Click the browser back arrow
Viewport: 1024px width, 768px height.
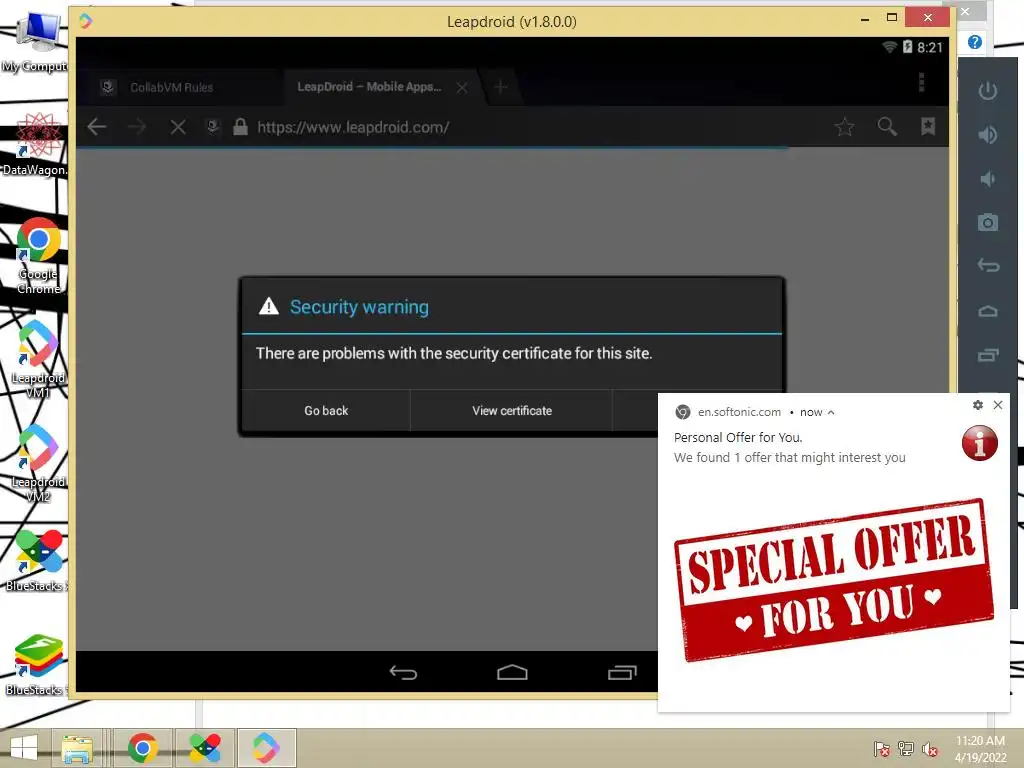tap(97, 127)
